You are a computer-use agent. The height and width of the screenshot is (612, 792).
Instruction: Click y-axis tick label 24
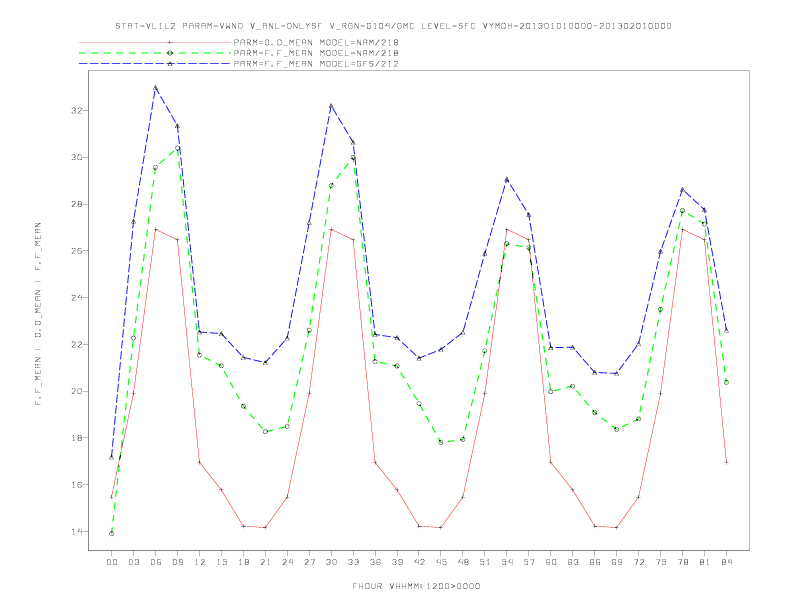(x=77, y=298)
